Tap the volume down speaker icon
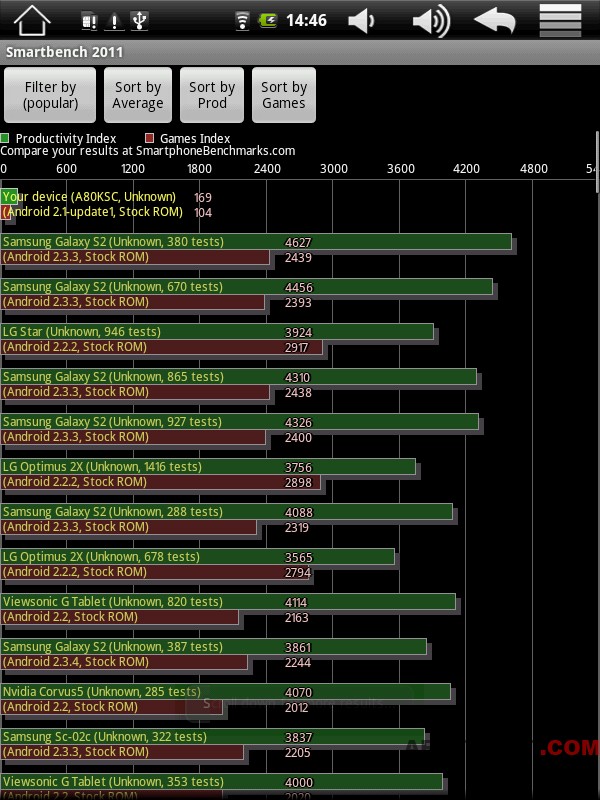 [362, 21]
